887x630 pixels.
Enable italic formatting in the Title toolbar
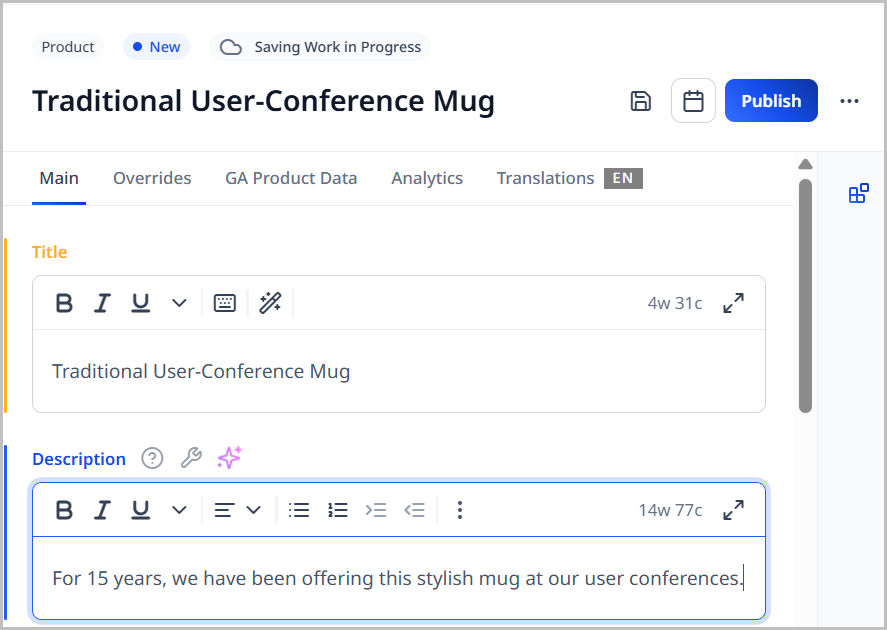tap(102, 302)
